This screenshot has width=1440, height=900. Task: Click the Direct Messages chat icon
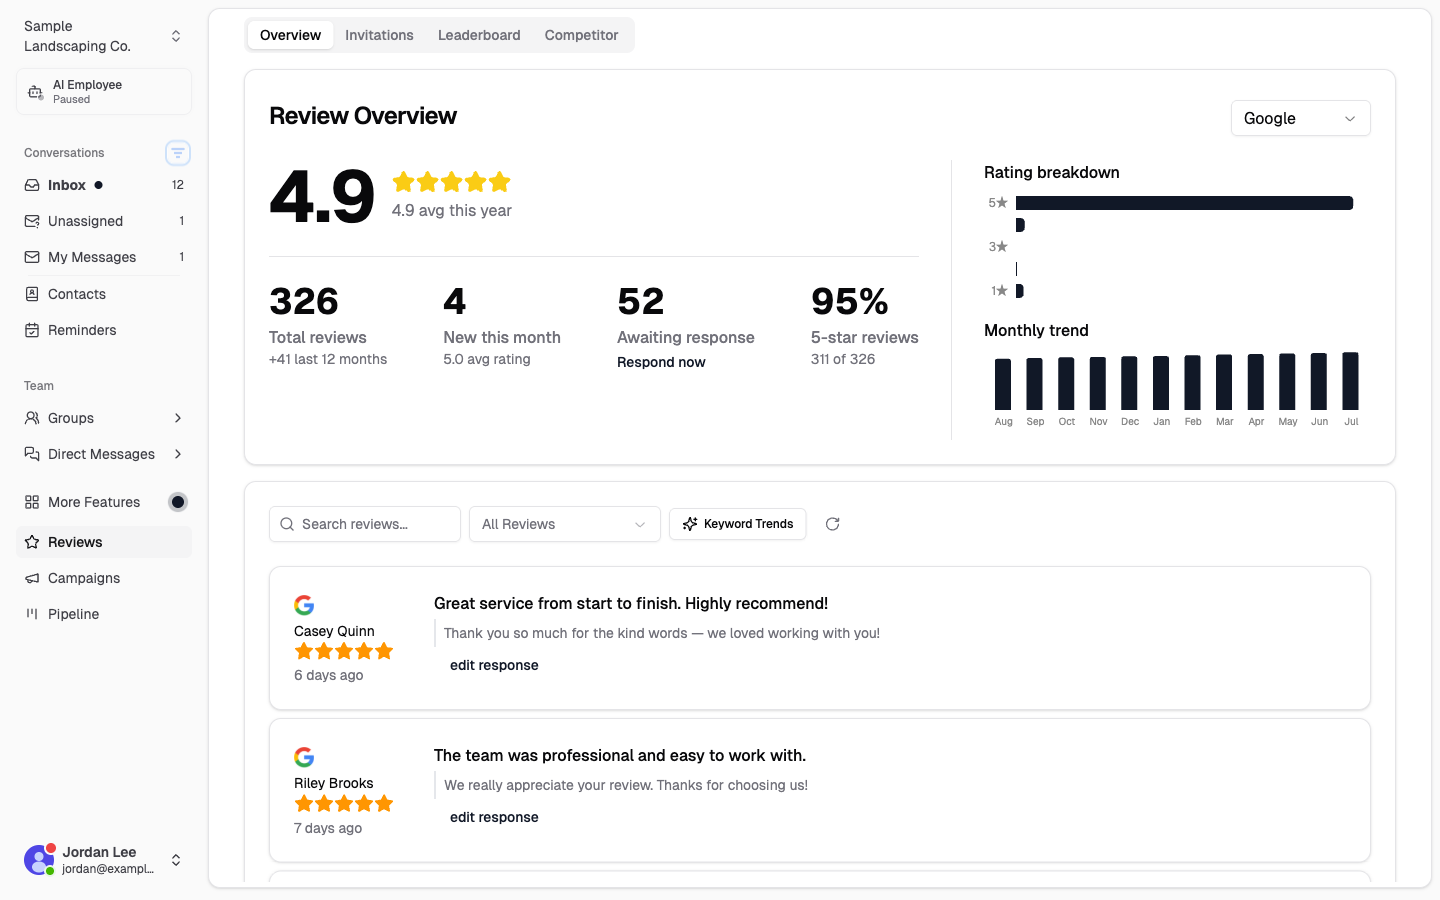[x=32, y=454]
